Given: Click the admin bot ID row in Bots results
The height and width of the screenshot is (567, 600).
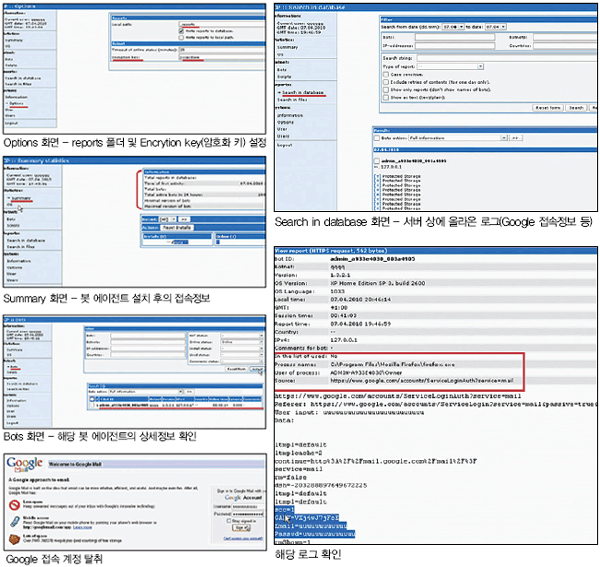Looking at the screenshot, I should [x=175, y=405].
